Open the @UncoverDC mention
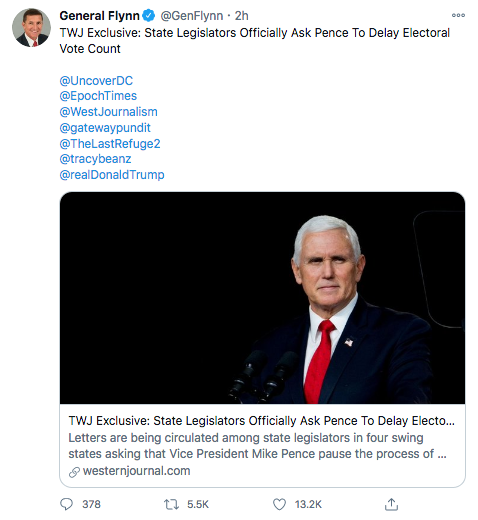The image size is (478, 520). [96, 81]
